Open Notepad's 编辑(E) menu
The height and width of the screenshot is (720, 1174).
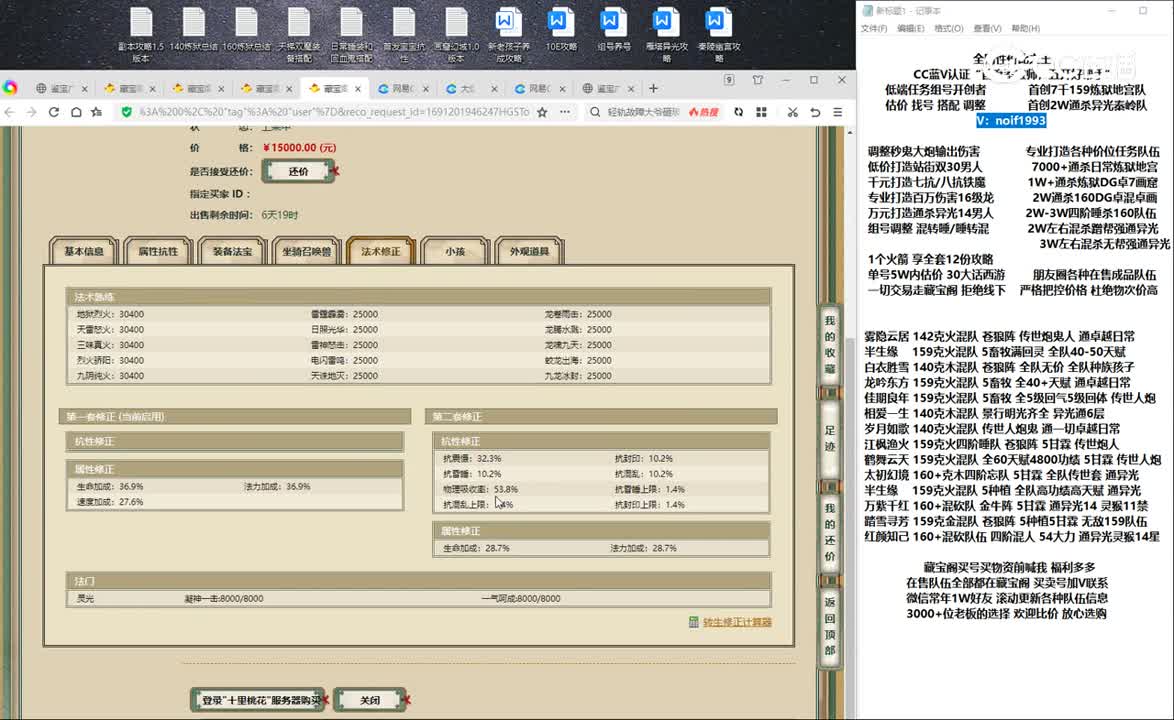[x=910, y=28]
